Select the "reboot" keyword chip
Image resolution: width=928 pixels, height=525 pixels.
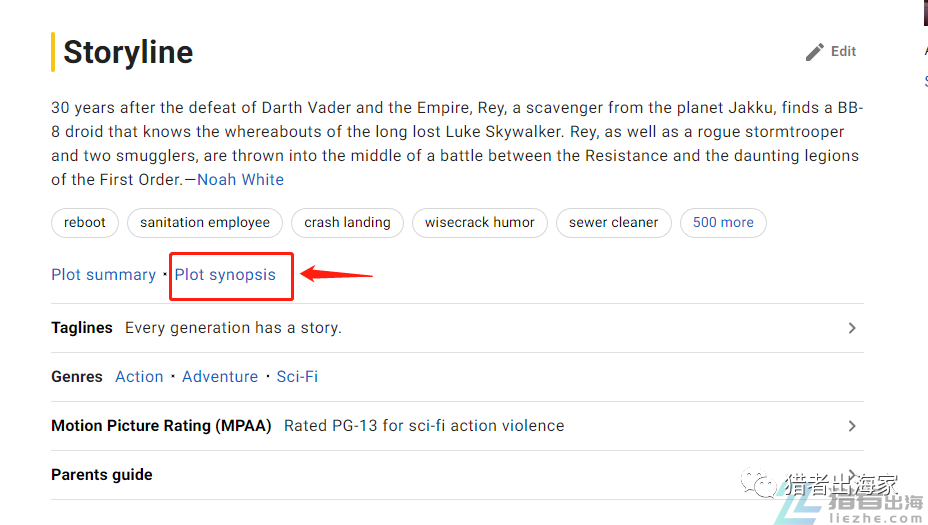pyautogui.click(x=85, y=223)
